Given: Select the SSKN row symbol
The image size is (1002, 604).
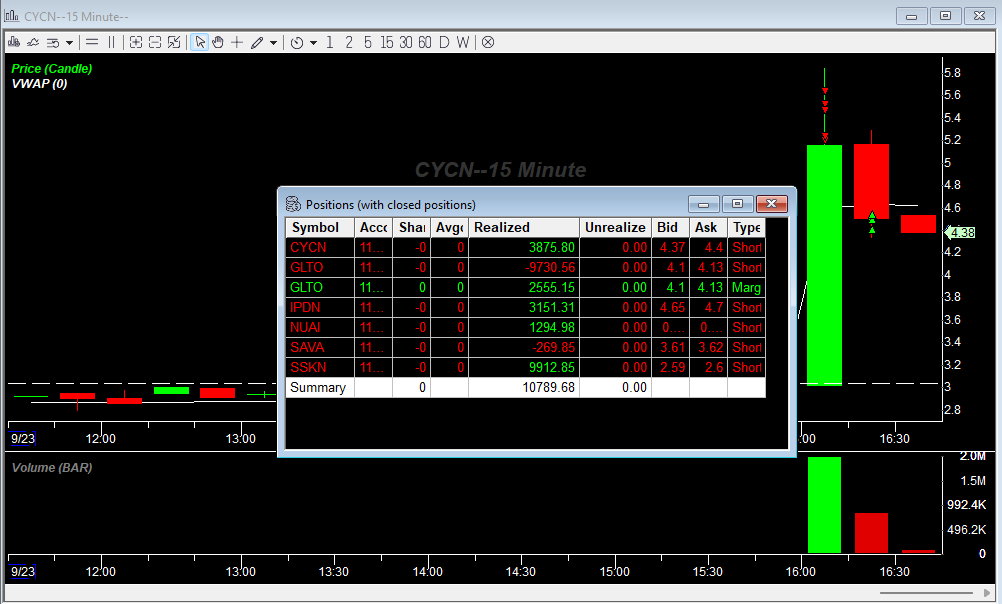Looking at the screenshot, I should (308, 368).
